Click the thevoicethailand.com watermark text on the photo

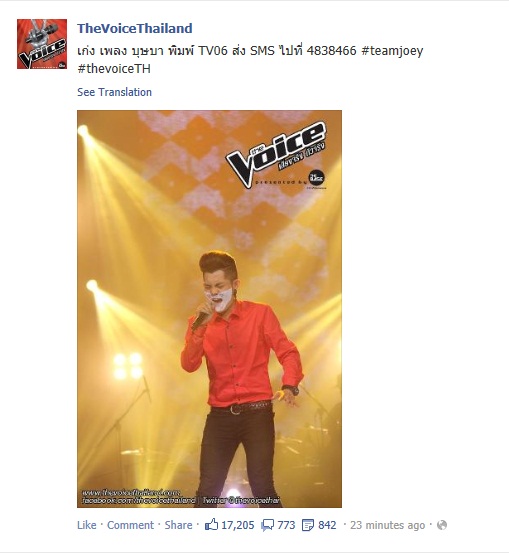[131, 493]
